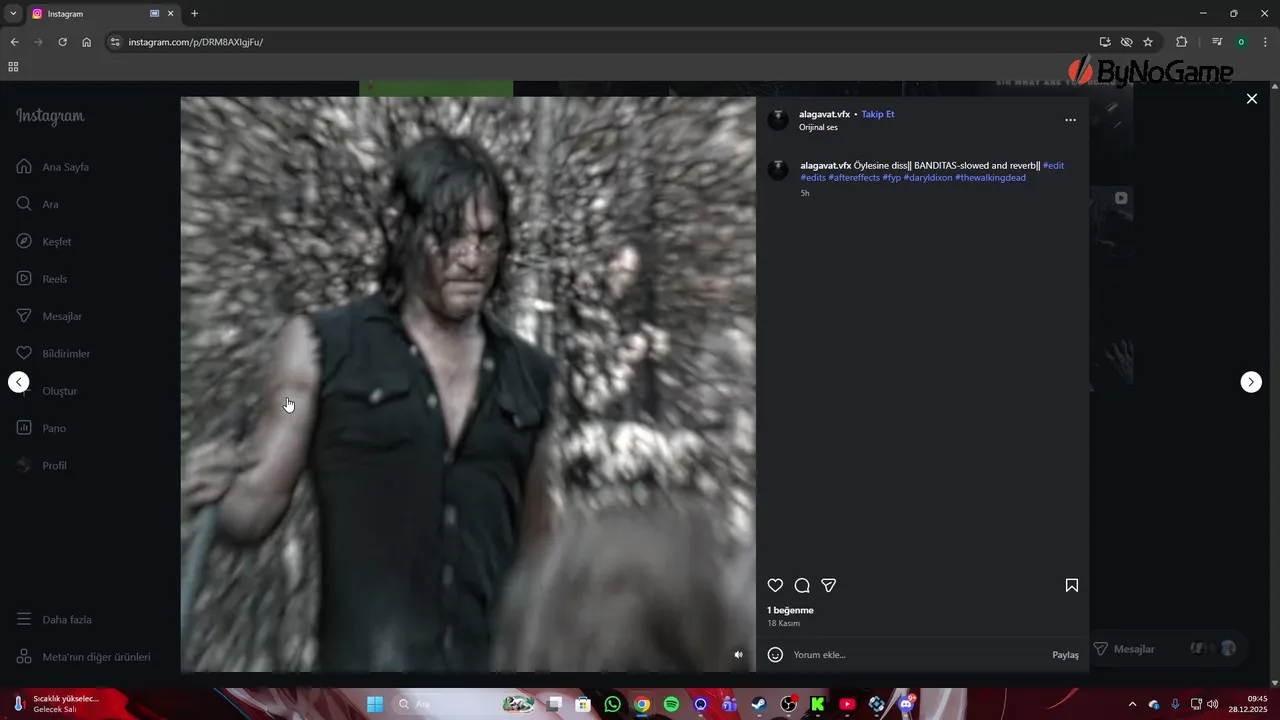Click the Instagram logo
This screenshot has height=720, width=1280.
coord(50,116)
